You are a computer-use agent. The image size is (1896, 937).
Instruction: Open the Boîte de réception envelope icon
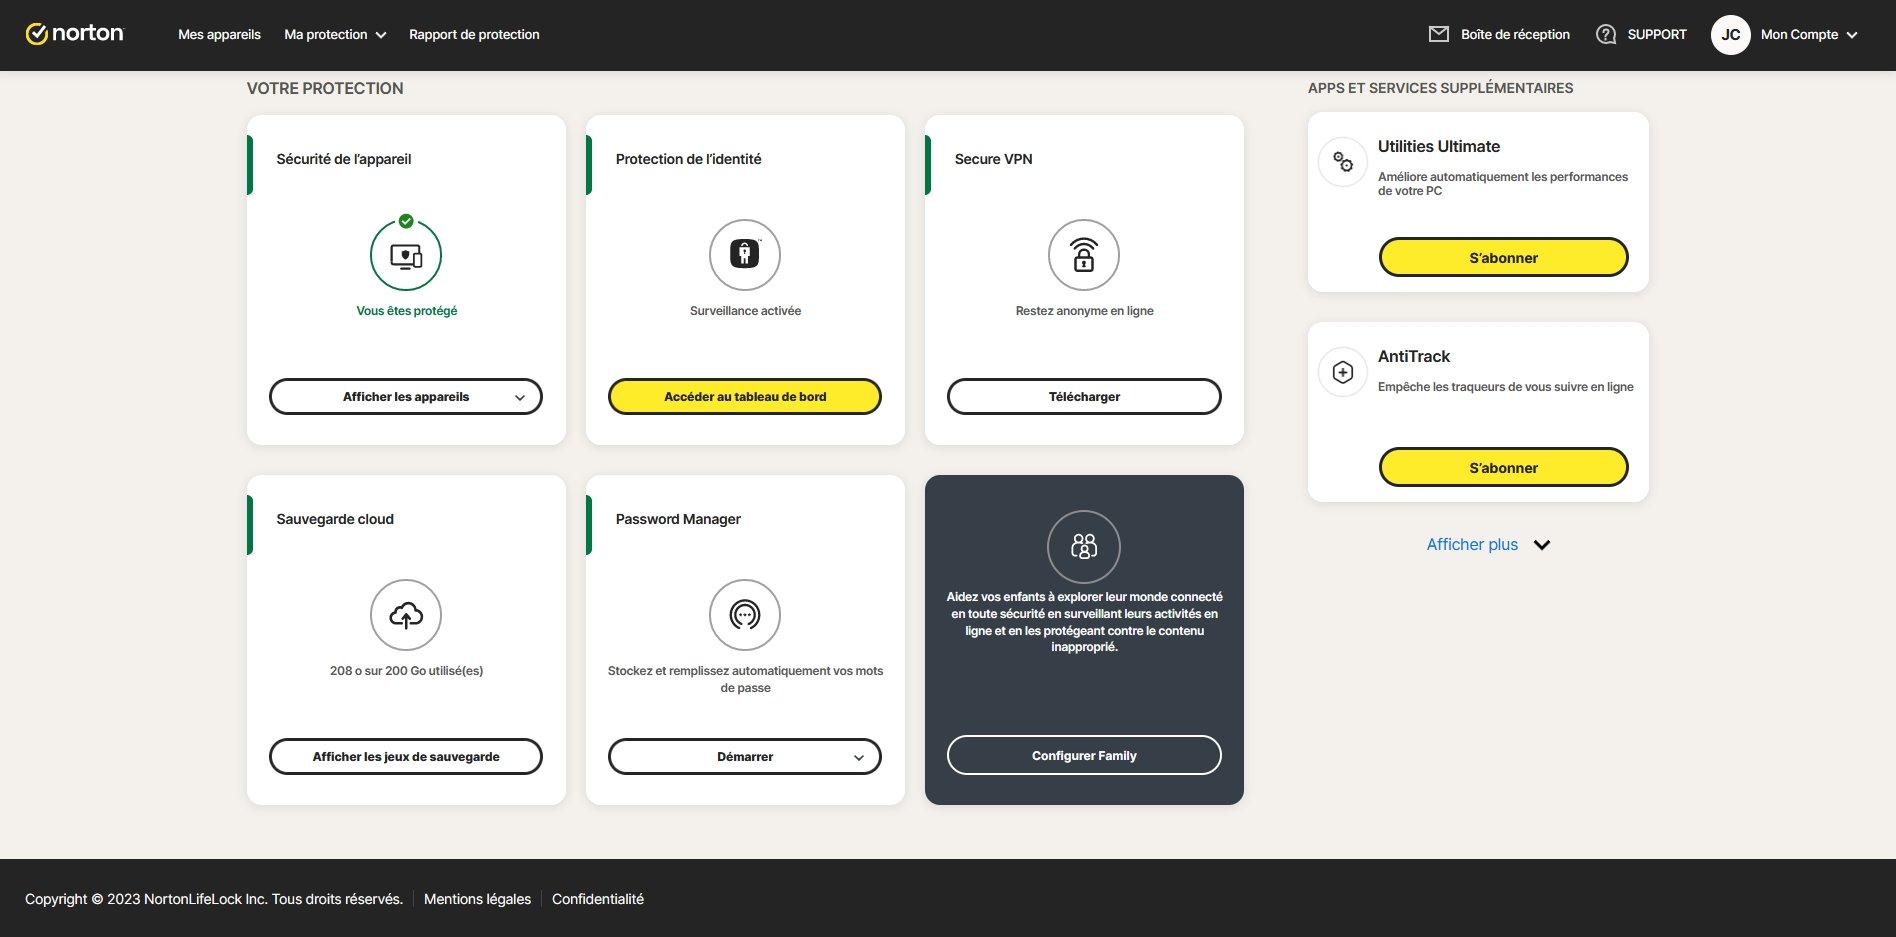[1439, 34]
